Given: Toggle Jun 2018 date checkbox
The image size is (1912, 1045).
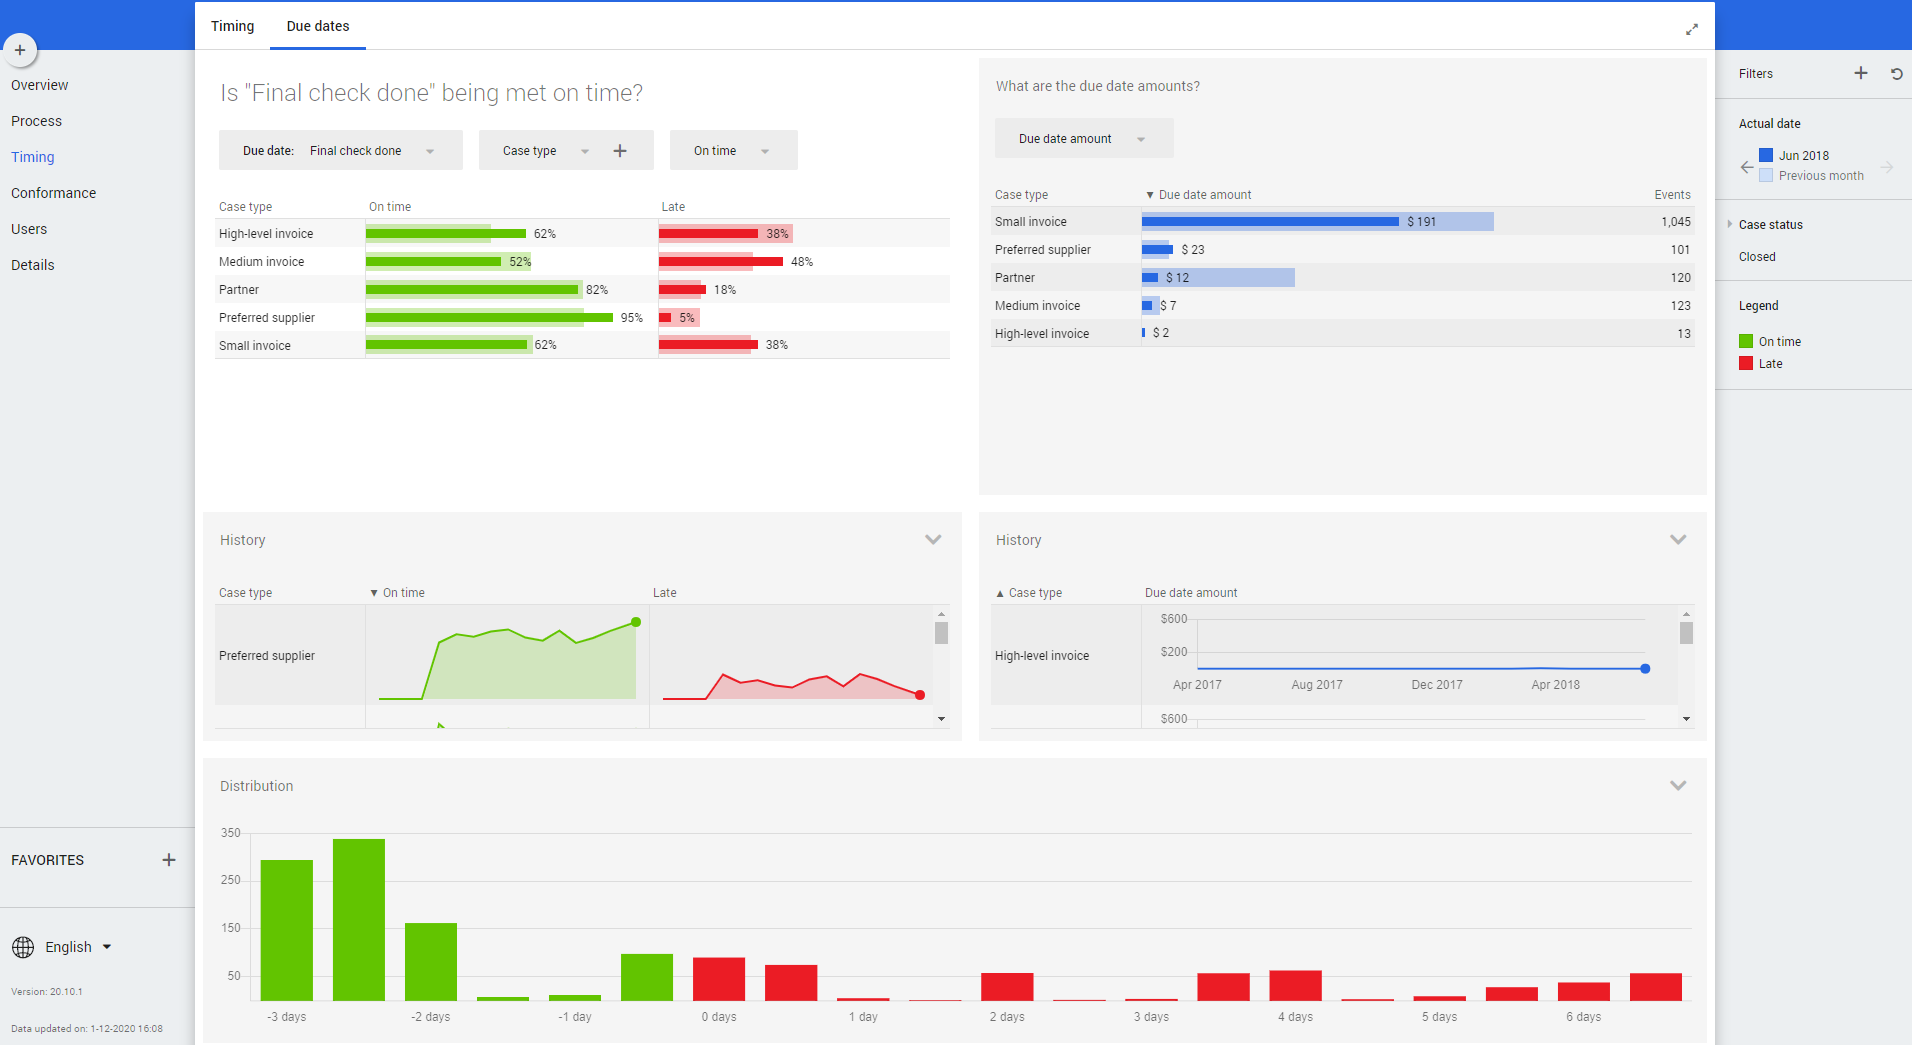Looking at the screenshot, I should click(1766, 155).
